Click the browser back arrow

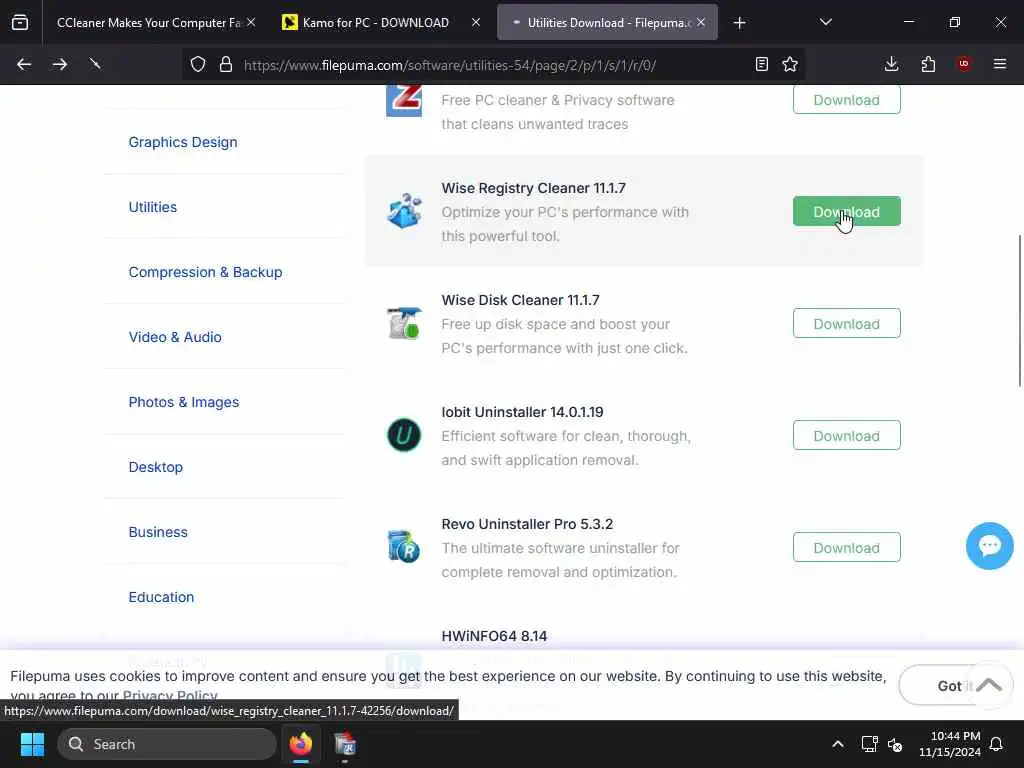click(x=24, y=64)
